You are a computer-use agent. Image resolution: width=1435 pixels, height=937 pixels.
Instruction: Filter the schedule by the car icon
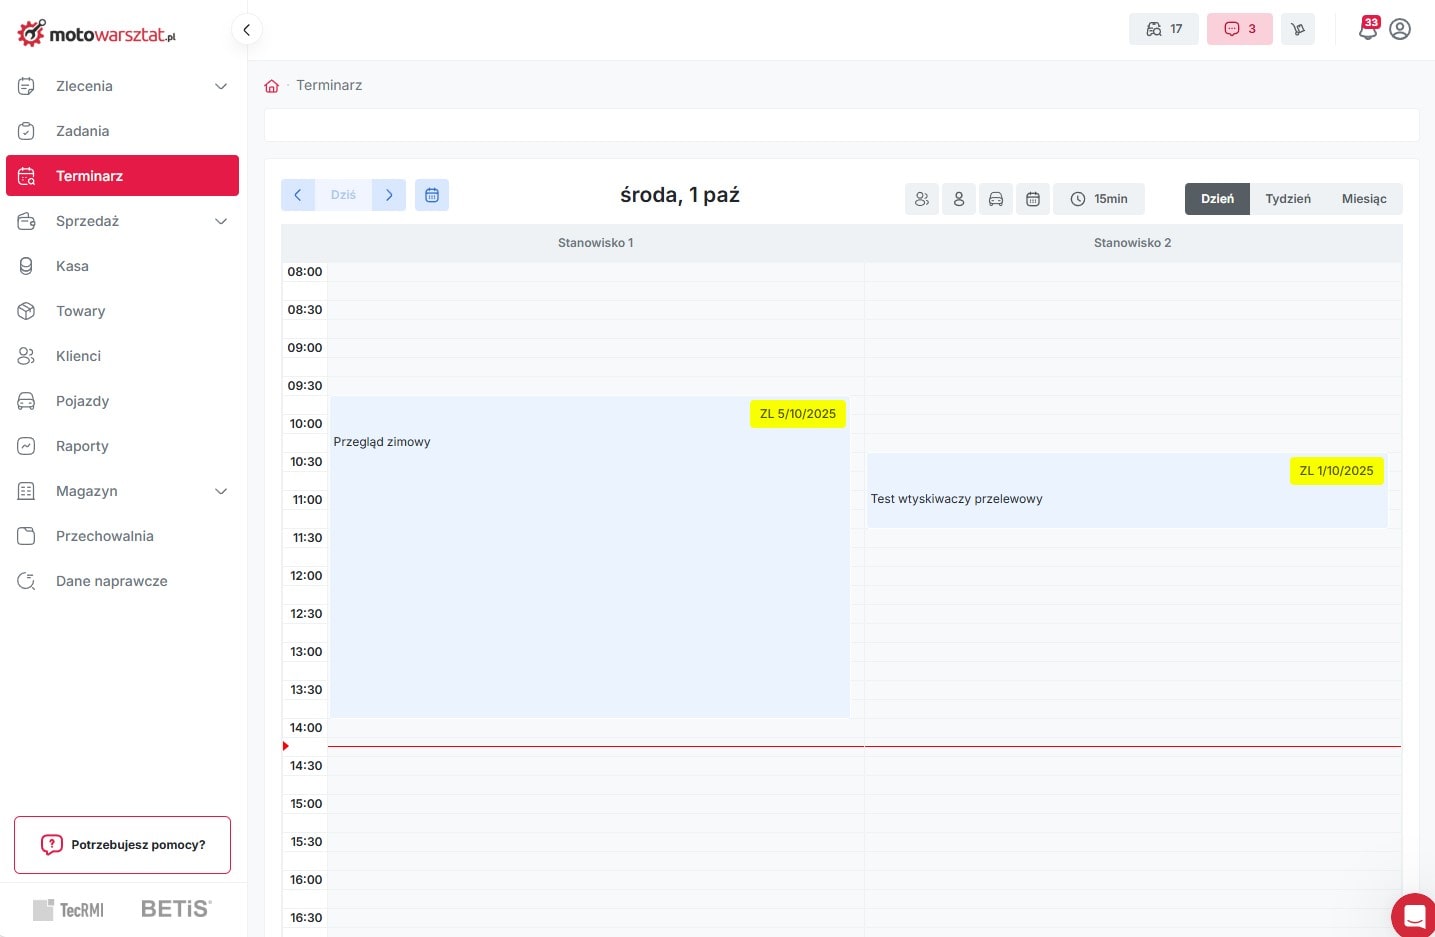(996, 199)
